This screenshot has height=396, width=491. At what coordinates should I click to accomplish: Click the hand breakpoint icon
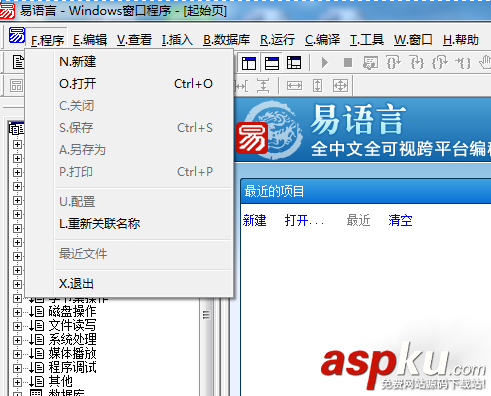[x=485, y=62]
